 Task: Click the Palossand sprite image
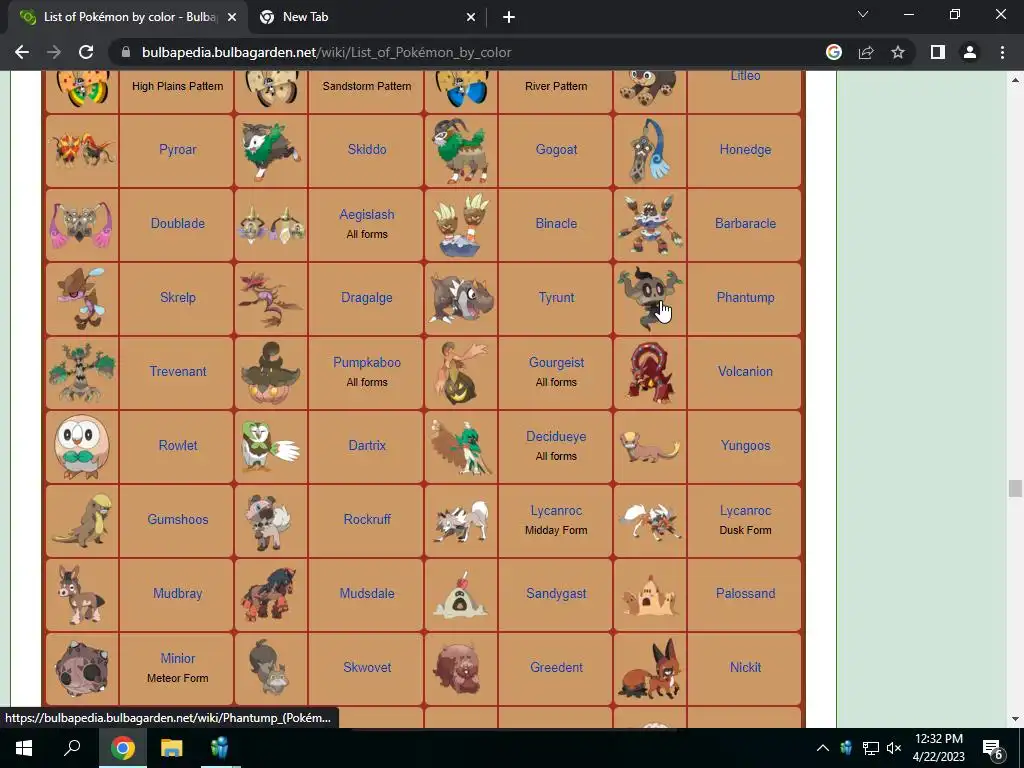[x=650, y=596]
